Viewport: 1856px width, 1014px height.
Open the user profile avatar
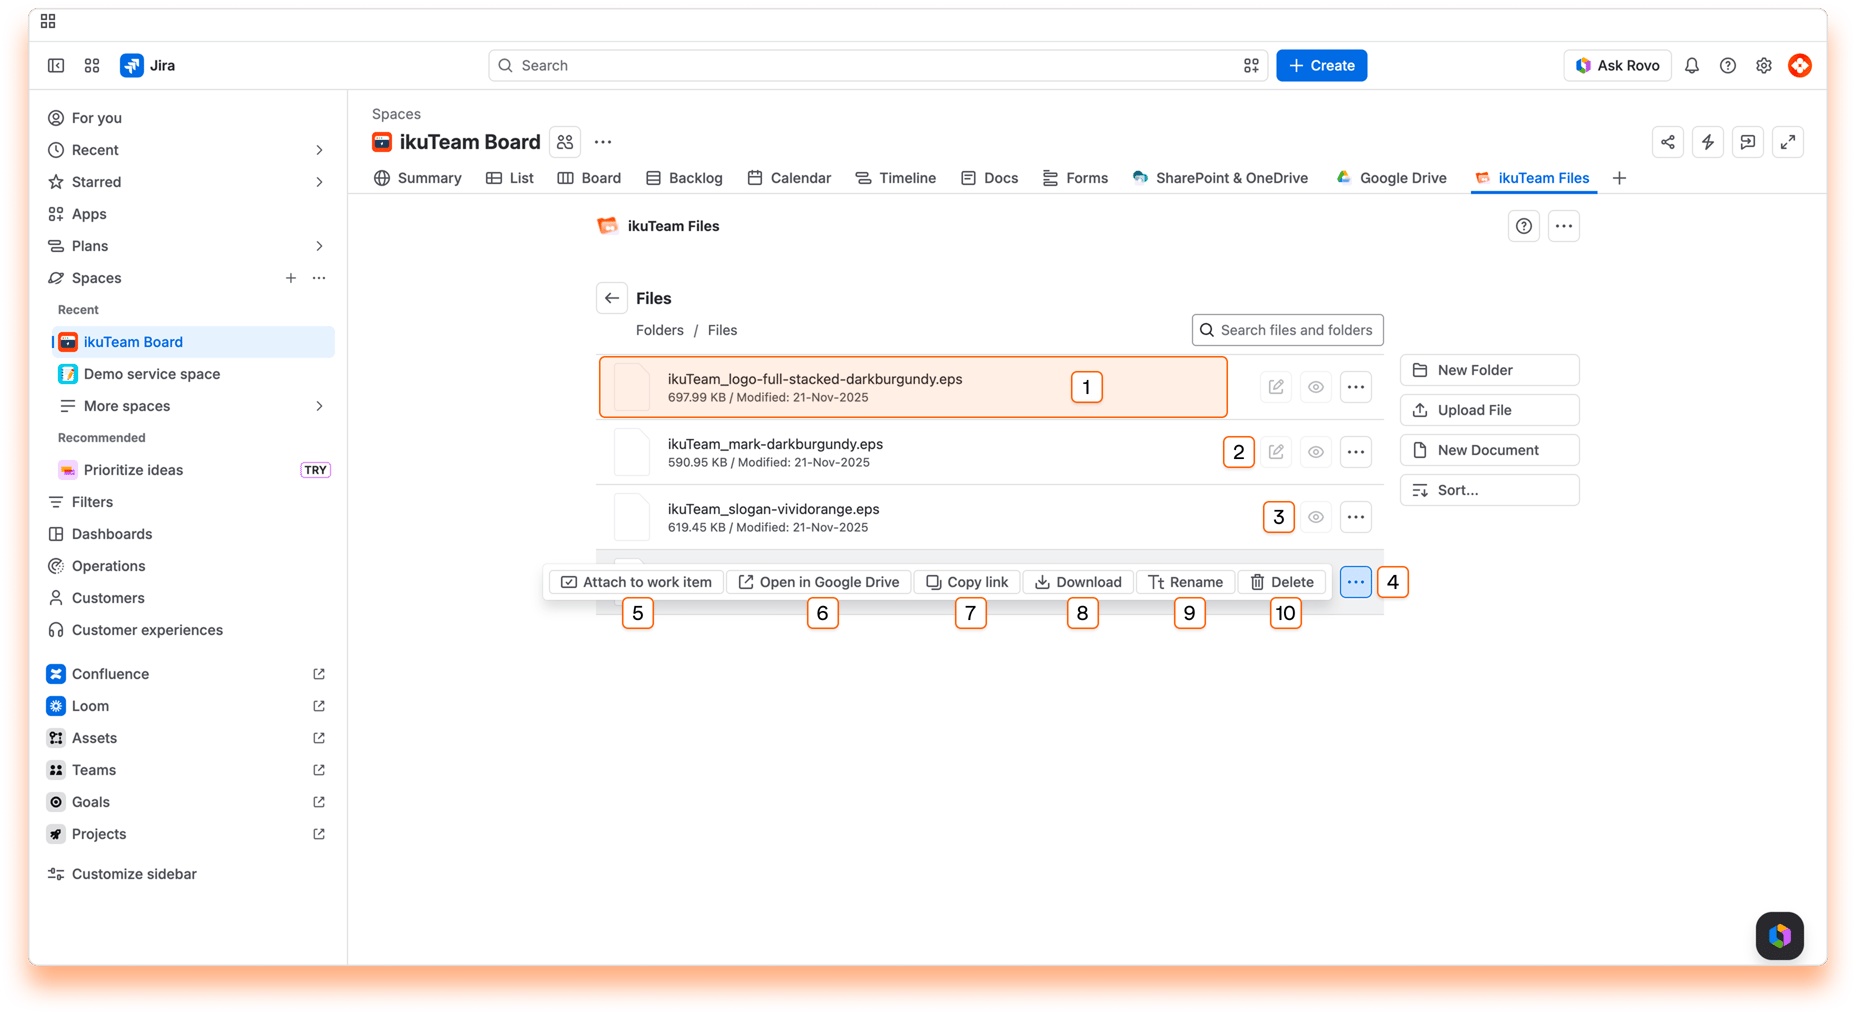[x=1800, y=65]
